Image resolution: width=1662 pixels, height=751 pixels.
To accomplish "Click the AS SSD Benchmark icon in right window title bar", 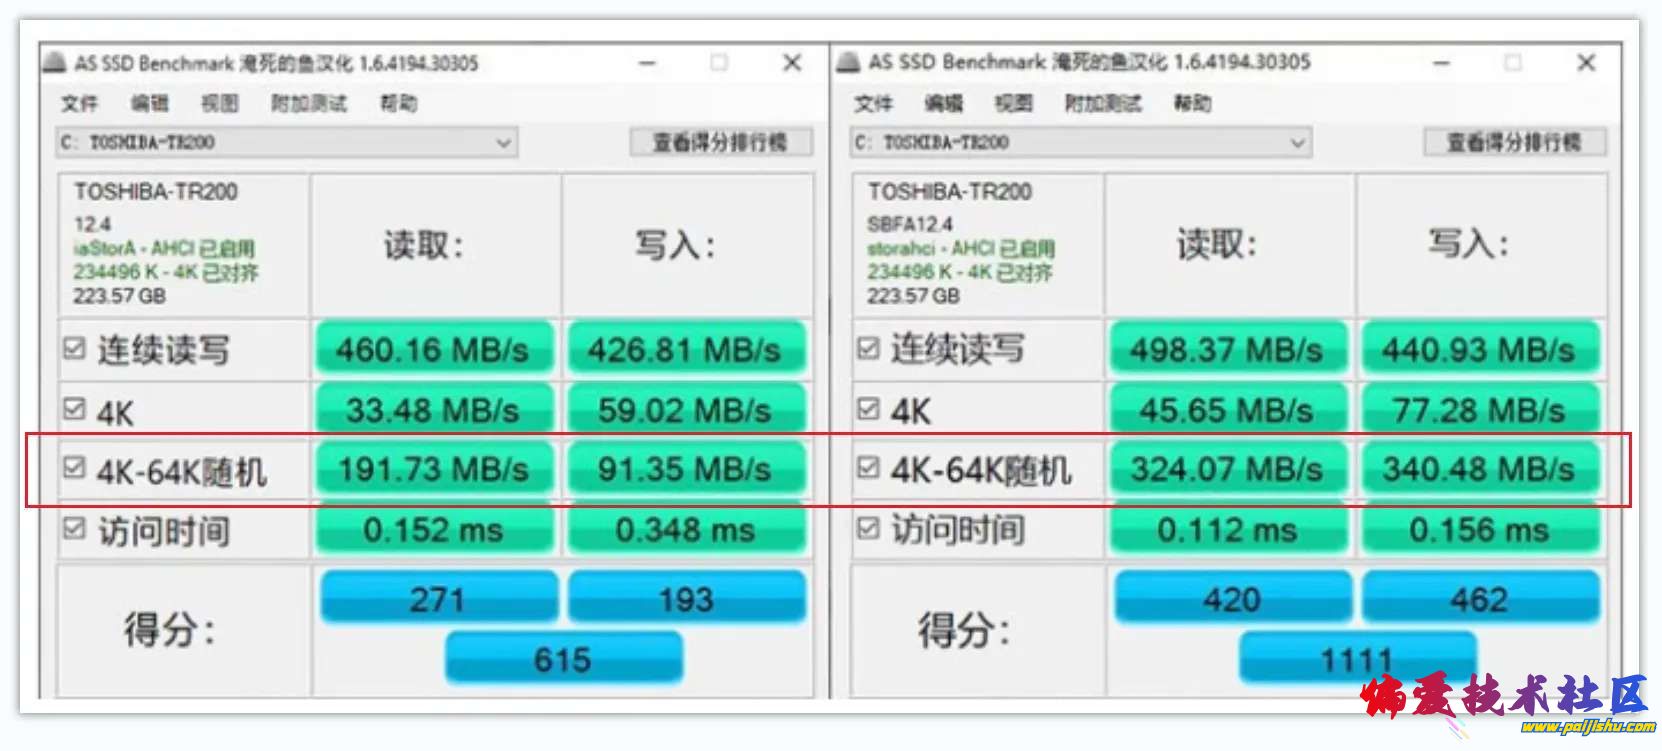I will tap(849, 62).
